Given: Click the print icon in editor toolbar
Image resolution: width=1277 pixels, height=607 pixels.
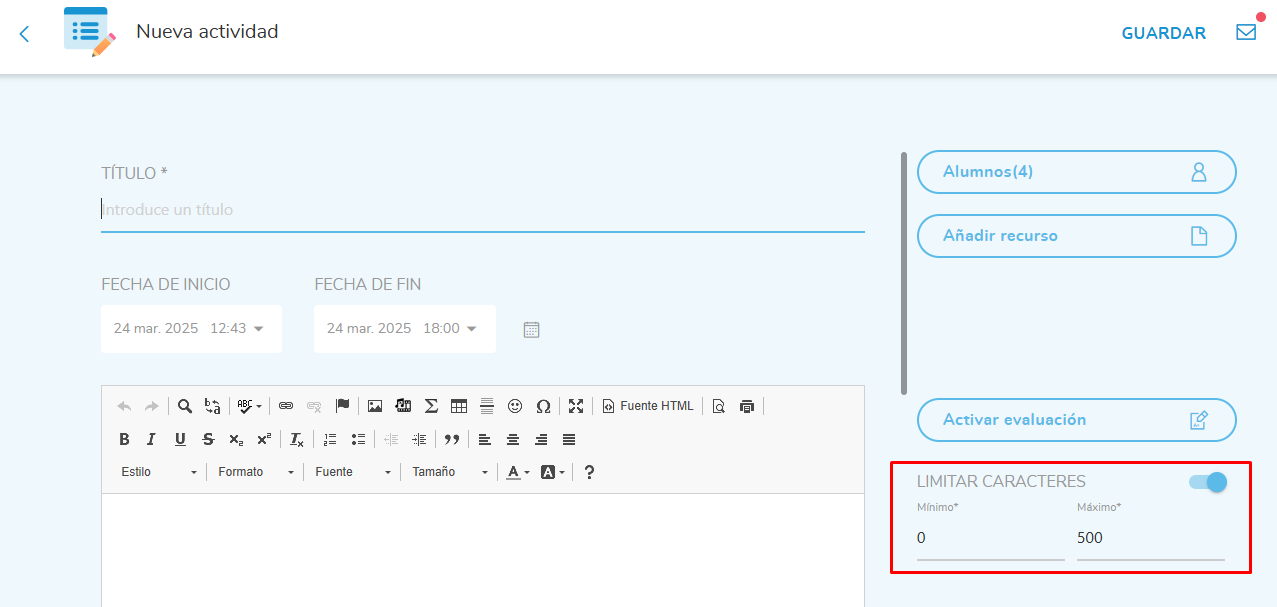Looking at the screenshot, I should tap(746, 406).
